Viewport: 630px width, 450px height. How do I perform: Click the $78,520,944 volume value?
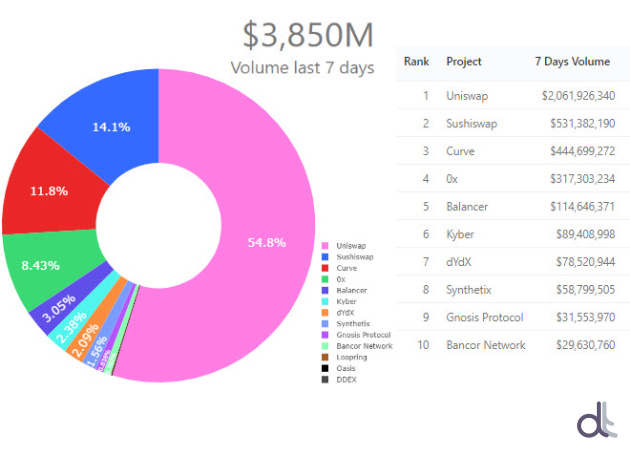tap(585, 262)
